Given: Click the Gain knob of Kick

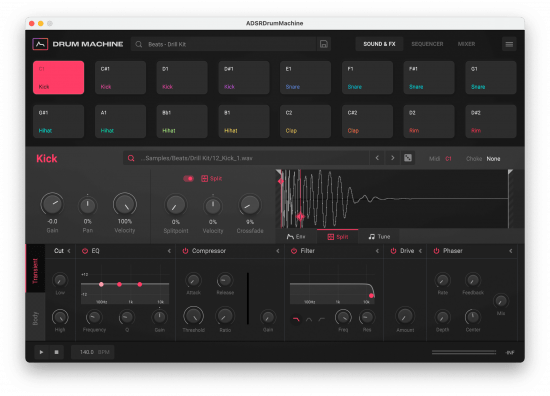Looking at the screenshot, I should coord(52,204).
